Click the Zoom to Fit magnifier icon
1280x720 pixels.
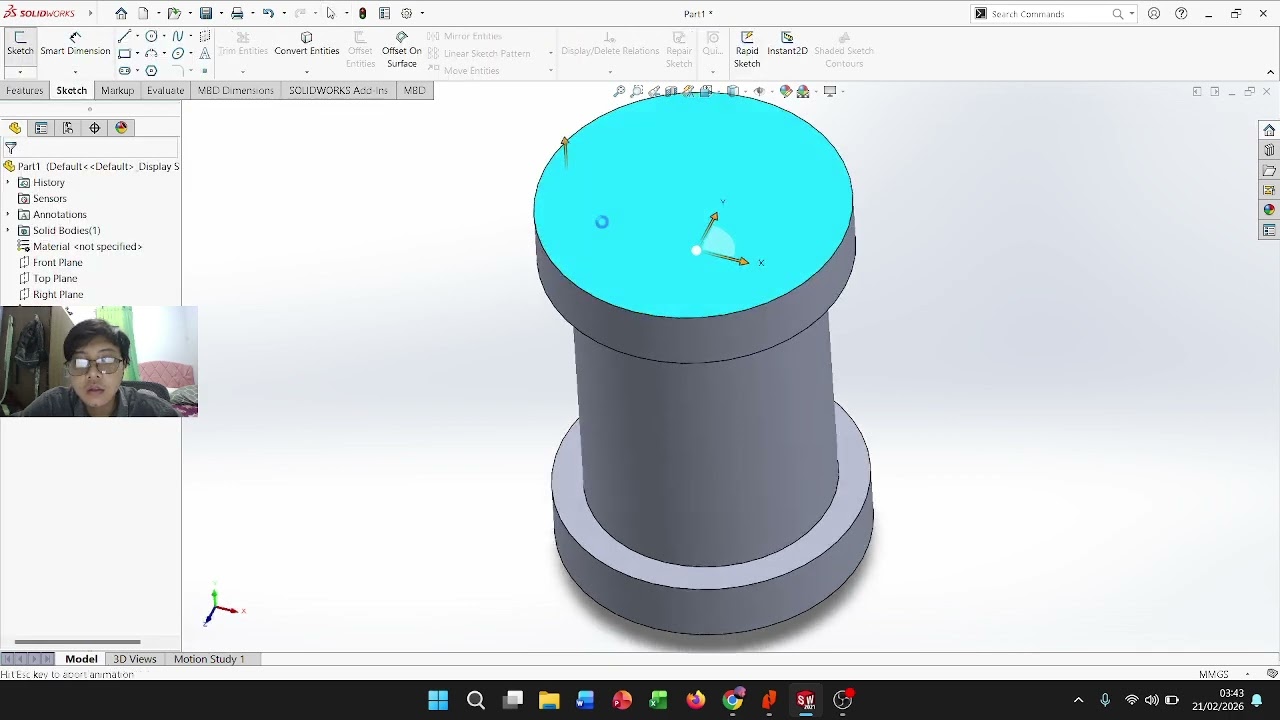click(620, 91)
